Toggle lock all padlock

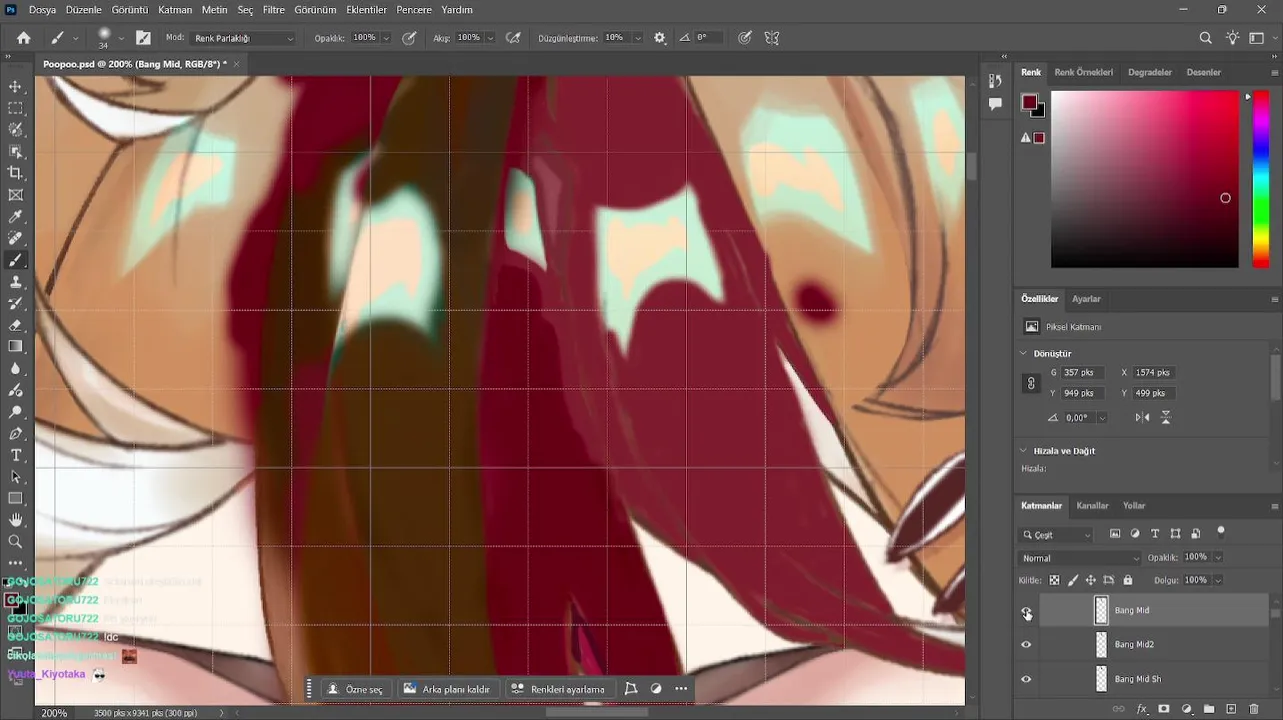pyautogui.click(x=1128, y=580)
